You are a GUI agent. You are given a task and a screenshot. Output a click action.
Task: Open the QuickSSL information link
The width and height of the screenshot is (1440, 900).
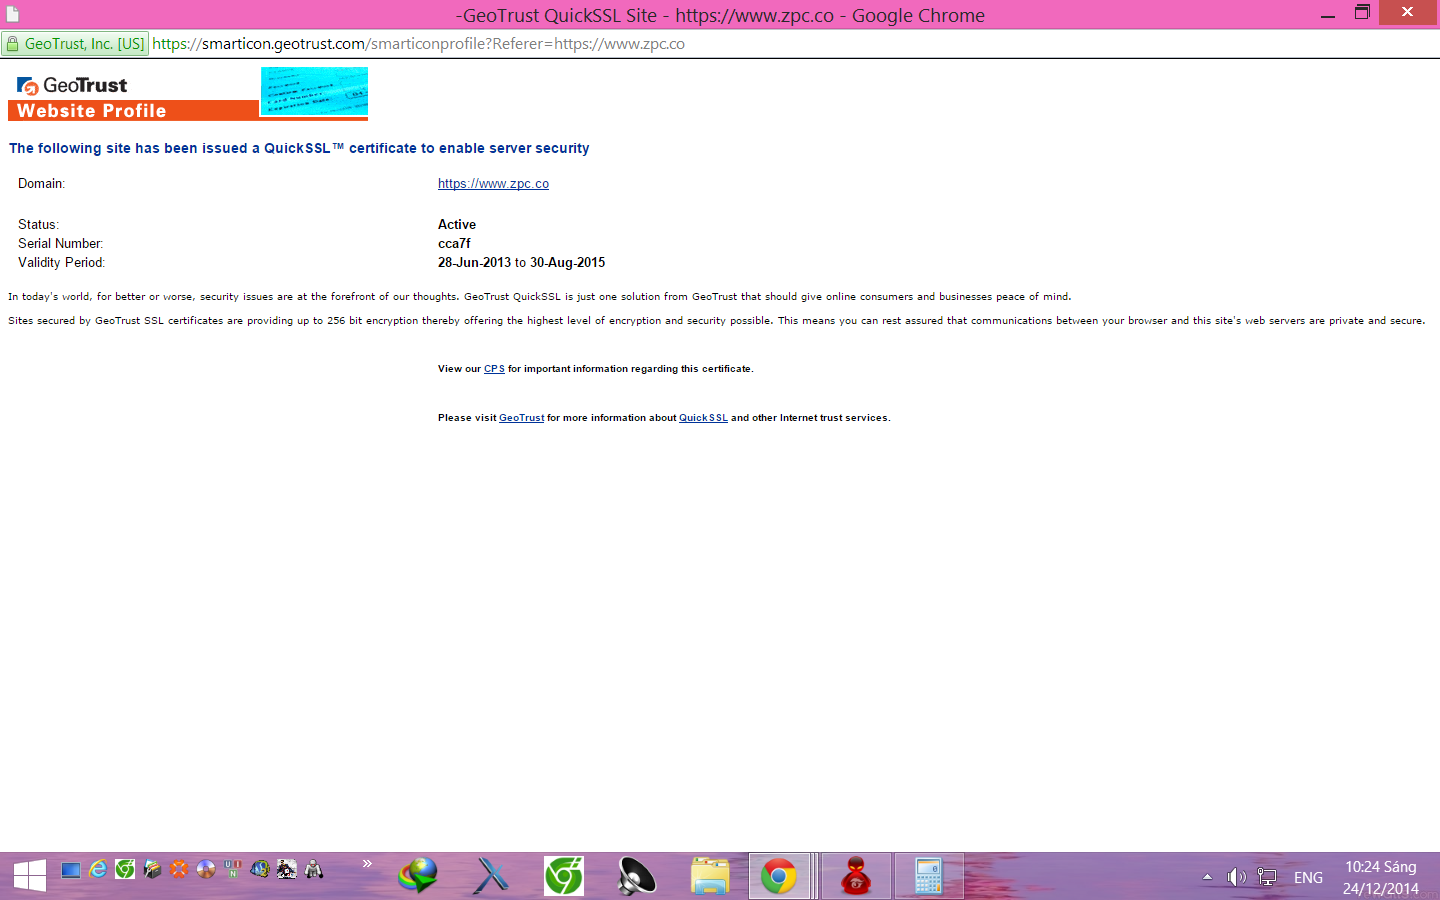[x=703, y=418]
